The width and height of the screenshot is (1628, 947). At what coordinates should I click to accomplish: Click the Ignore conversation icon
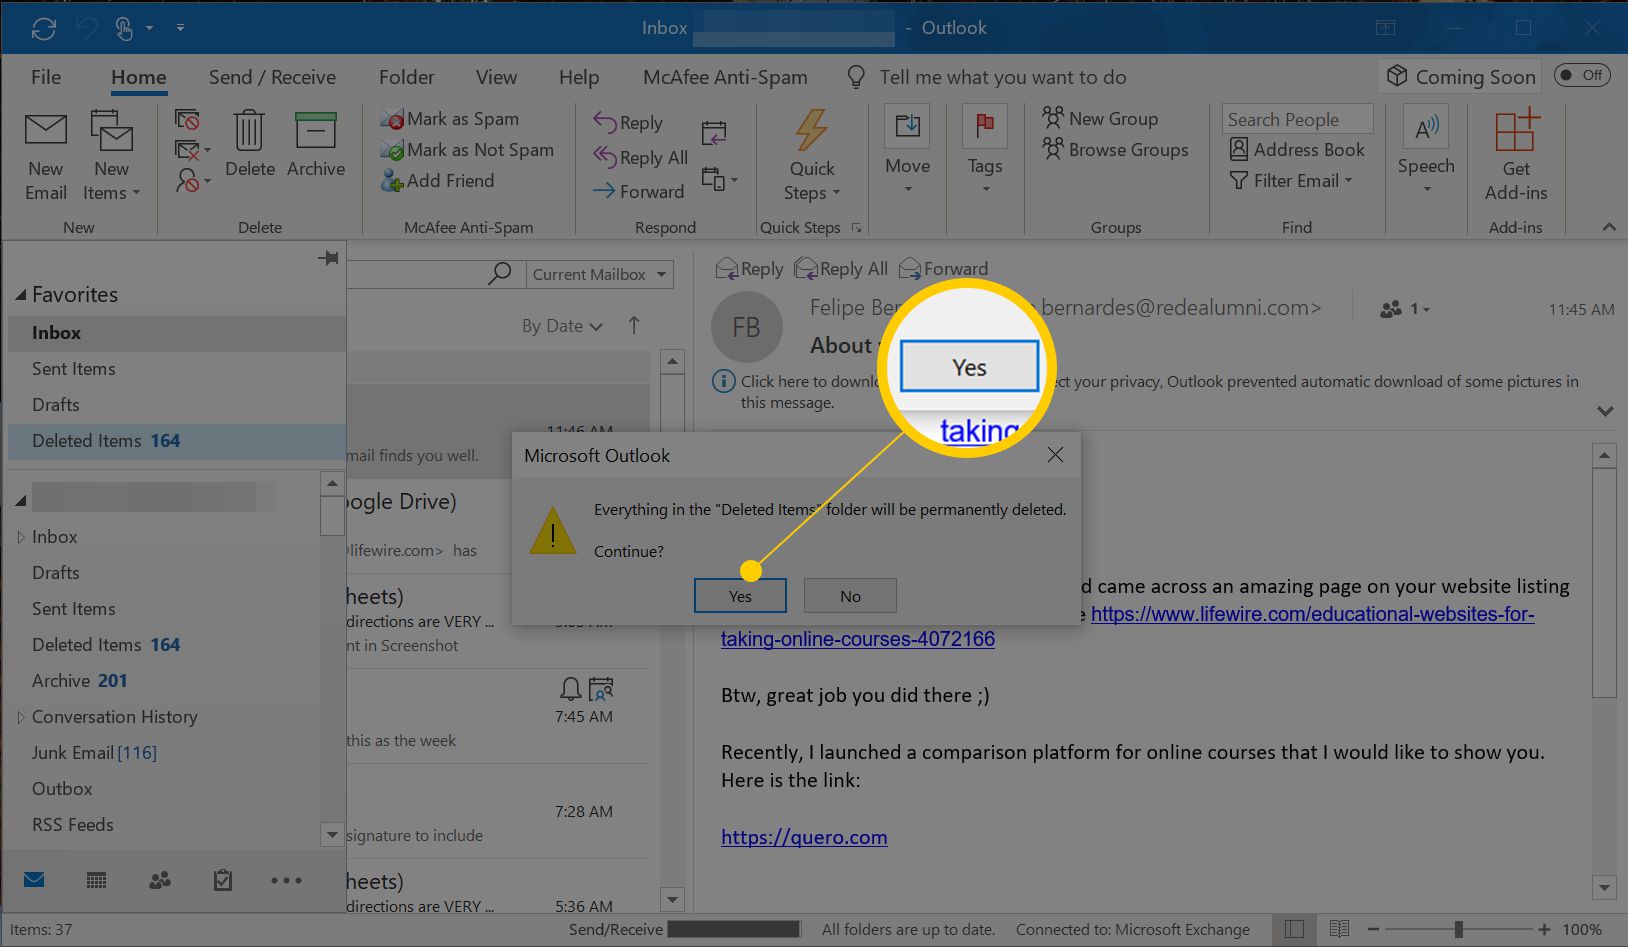pyautogui.click(x=187, y=119)
